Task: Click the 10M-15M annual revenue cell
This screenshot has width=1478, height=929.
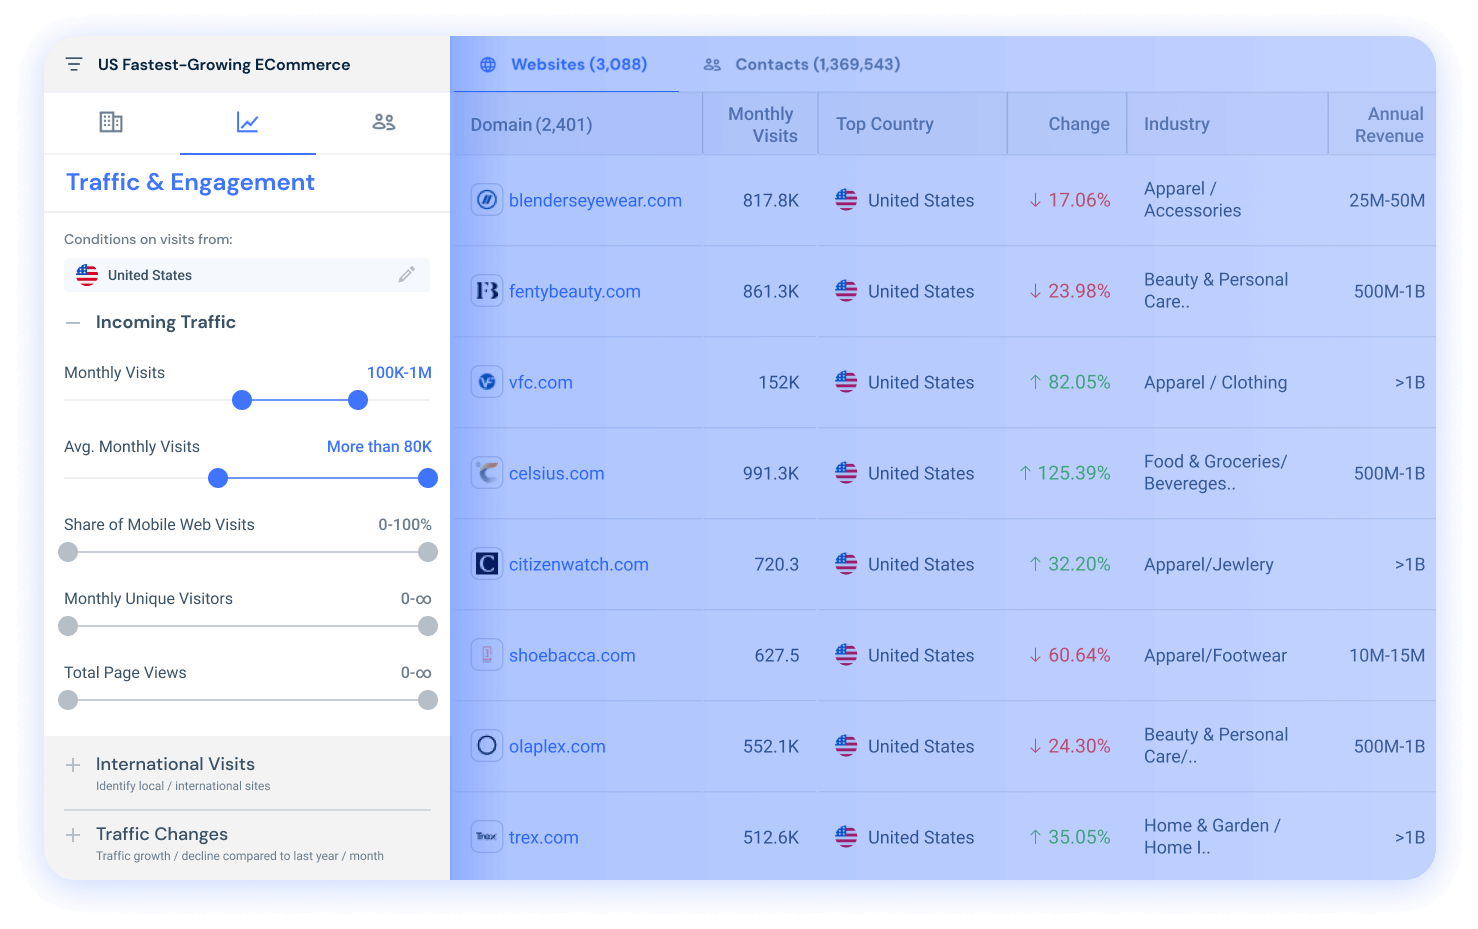Action: (x=1387, y=655)
